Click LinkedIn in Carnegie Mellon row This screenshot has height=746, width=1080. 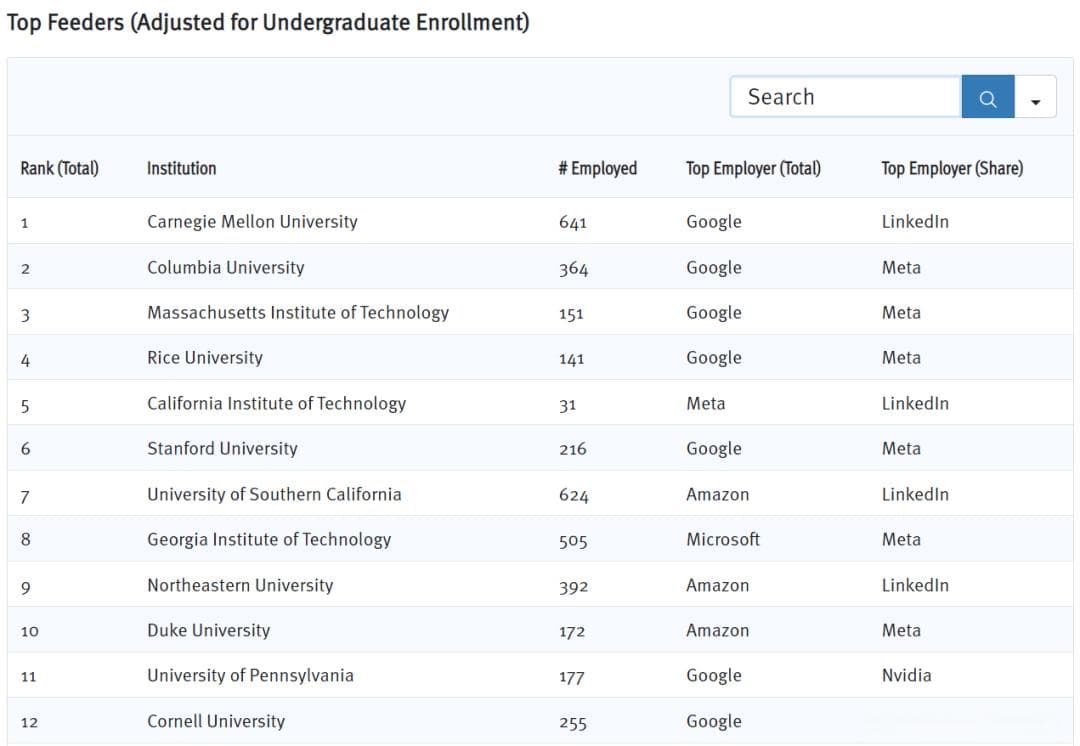(915, 222)
